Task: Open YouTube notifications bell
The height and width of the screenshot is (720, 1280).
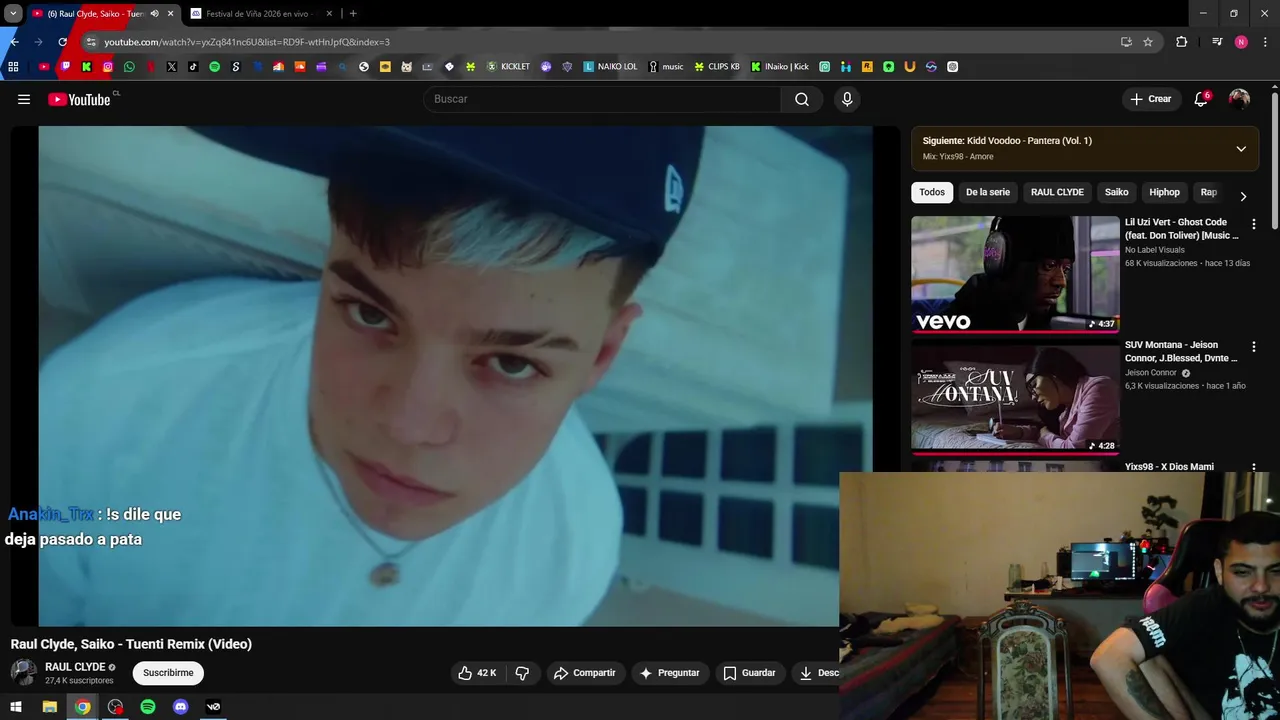Action: 1201,99
